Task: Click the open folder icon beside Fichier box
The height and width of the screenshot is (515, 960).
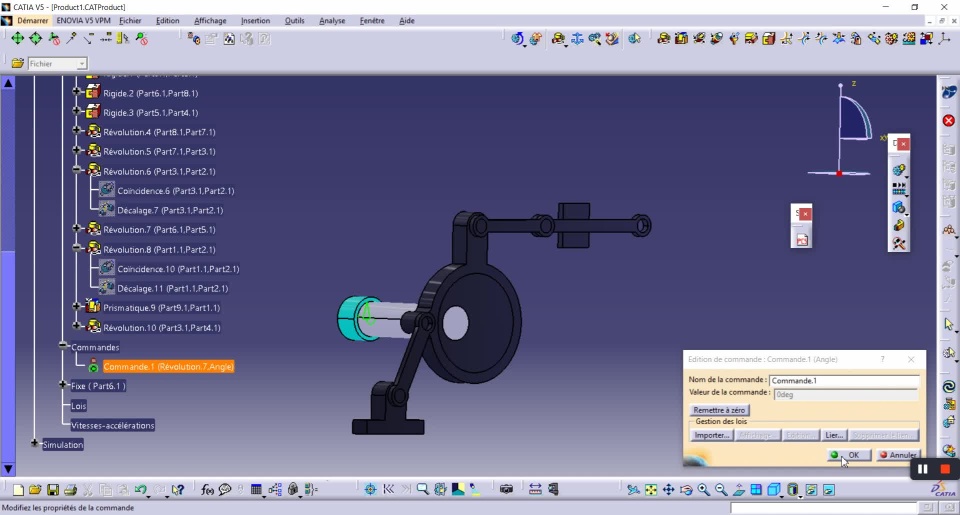Action: tap(18, 63)
